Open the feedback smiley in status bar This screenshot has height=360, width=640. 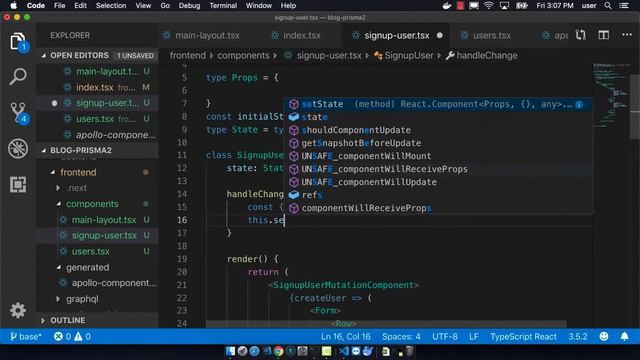coord(604,337)
